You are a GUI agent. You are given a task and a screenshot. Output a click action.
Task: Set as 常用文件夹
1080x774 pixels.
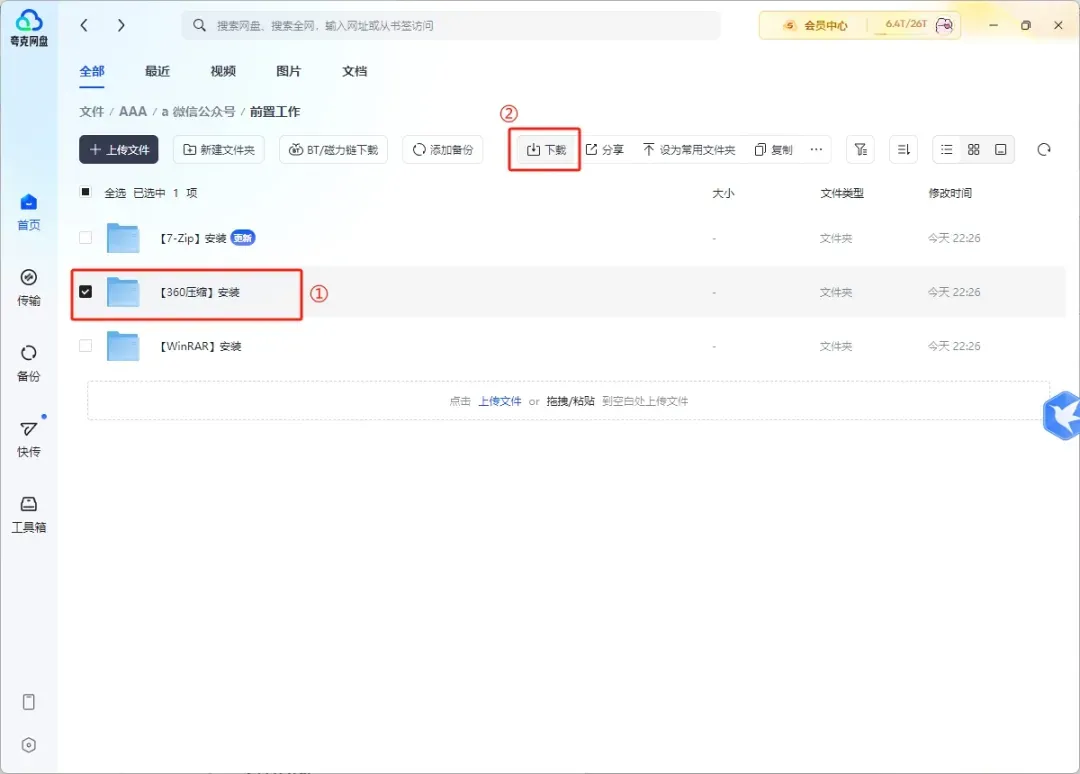[x=689, y=149]
